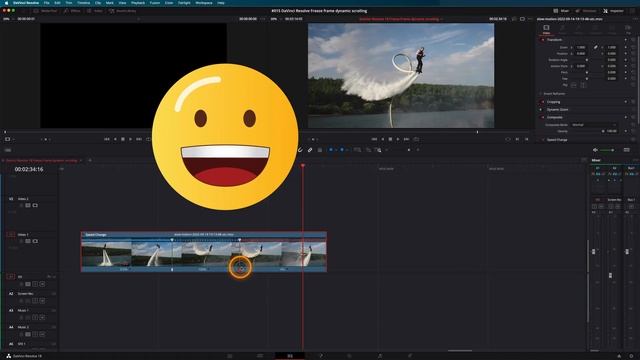
Task: Reset the Cropping section
Action: tap(633, 102)
